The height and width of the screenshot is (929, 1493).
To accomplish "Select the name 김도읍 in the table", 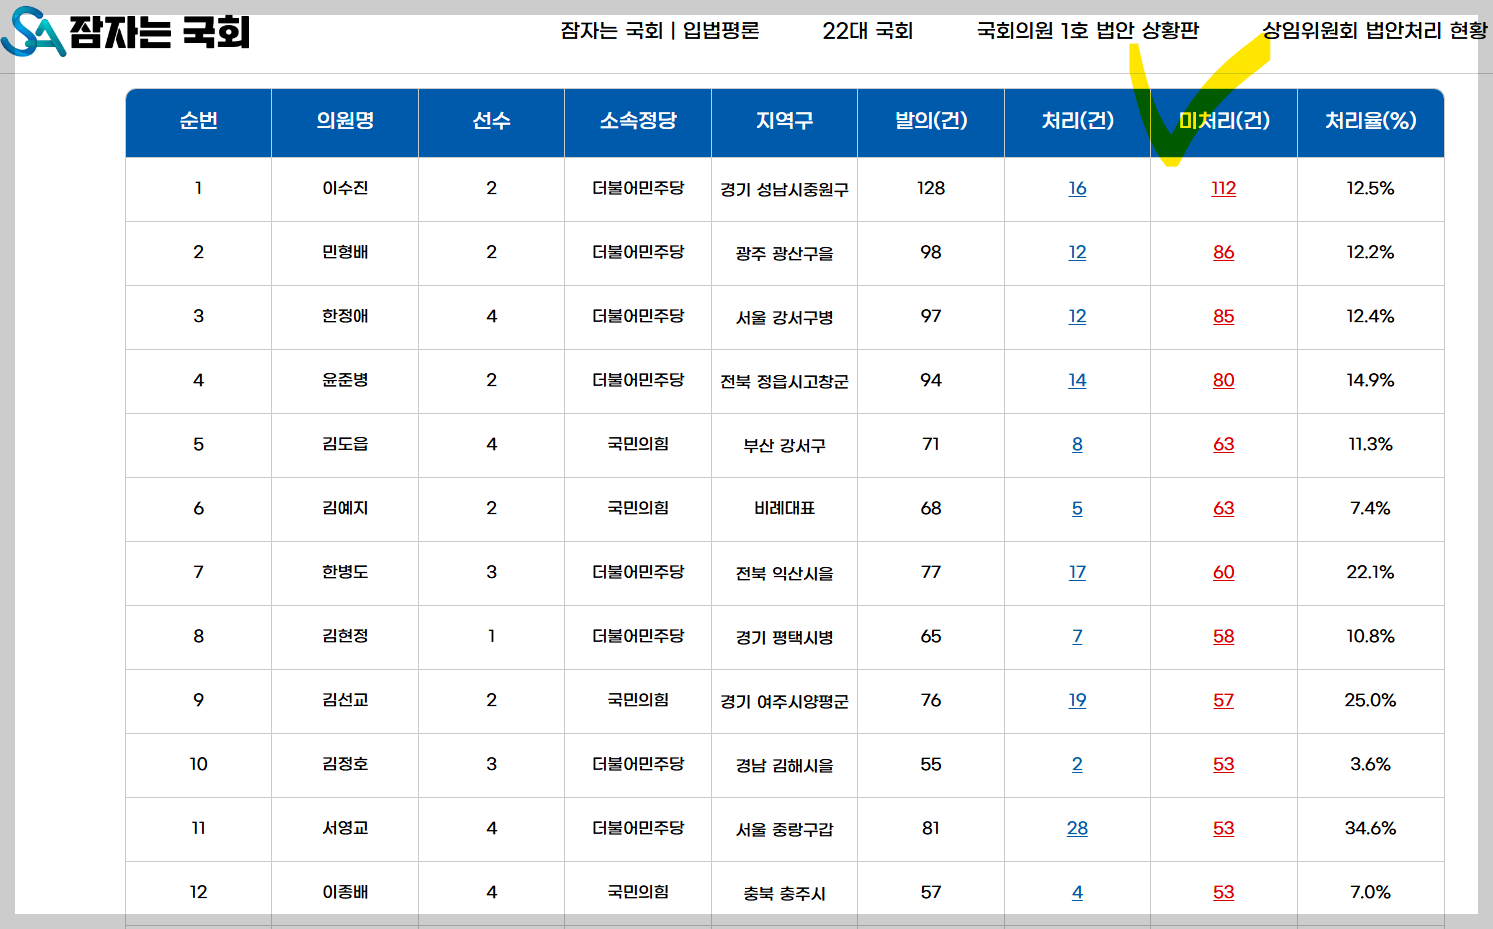I will pyautogui.click(x=345, y=444).
